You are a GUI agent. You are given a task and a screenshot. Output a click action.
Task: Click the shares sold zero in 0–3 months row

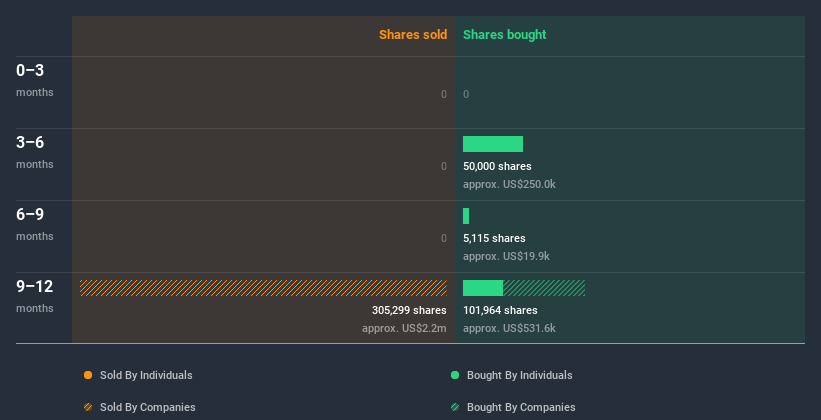pyautogui.click(x=444, y=94)
